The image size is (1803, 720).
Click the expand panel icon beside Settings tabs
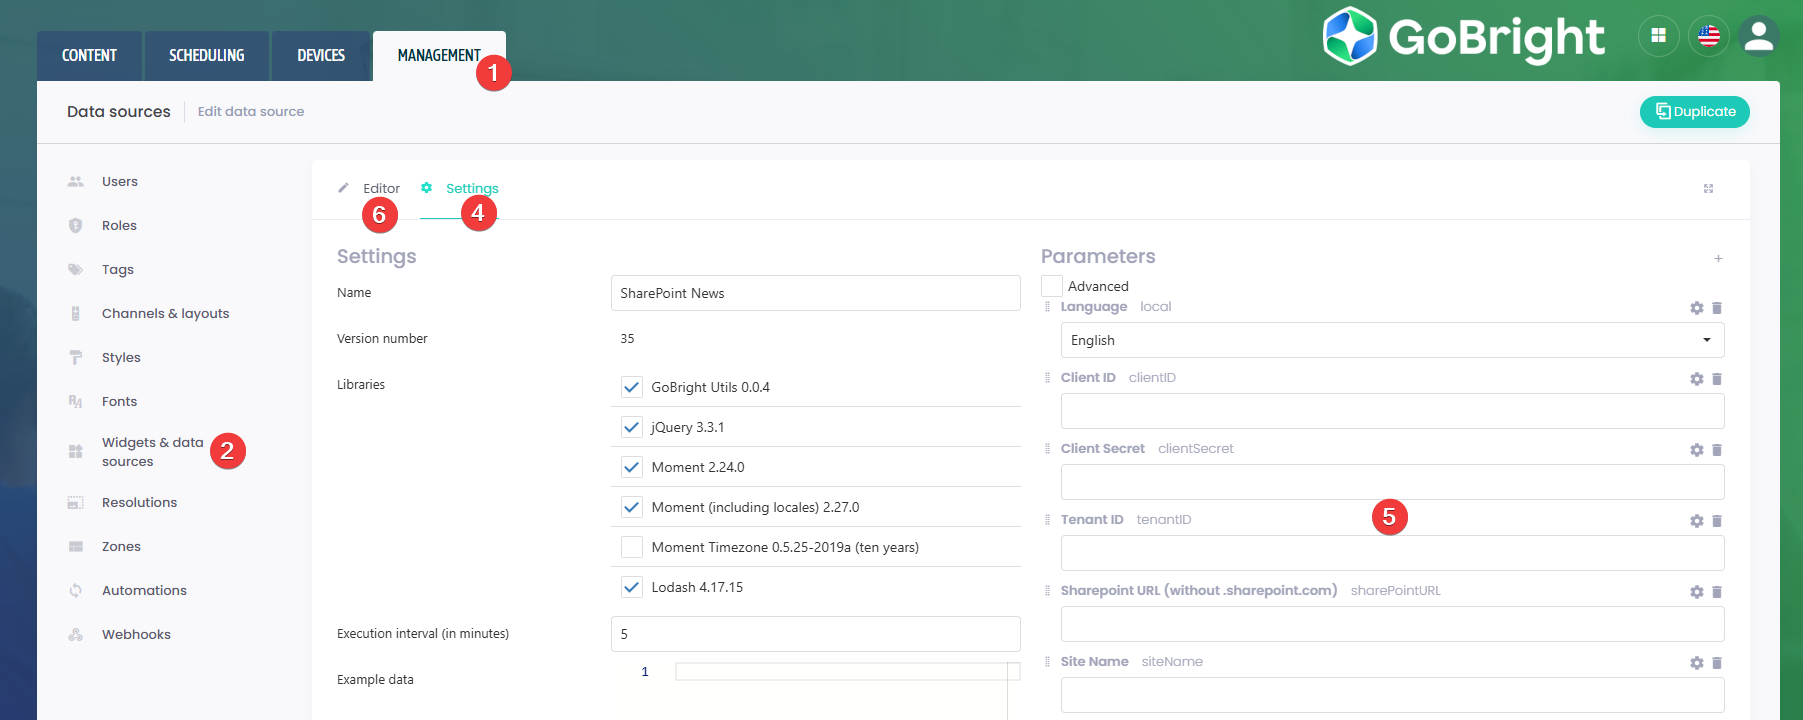coord(1708,189)
